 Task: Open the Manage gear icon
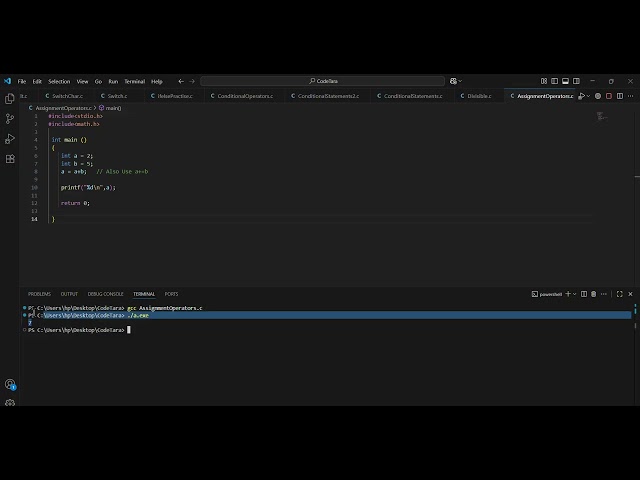pos(10,402)
